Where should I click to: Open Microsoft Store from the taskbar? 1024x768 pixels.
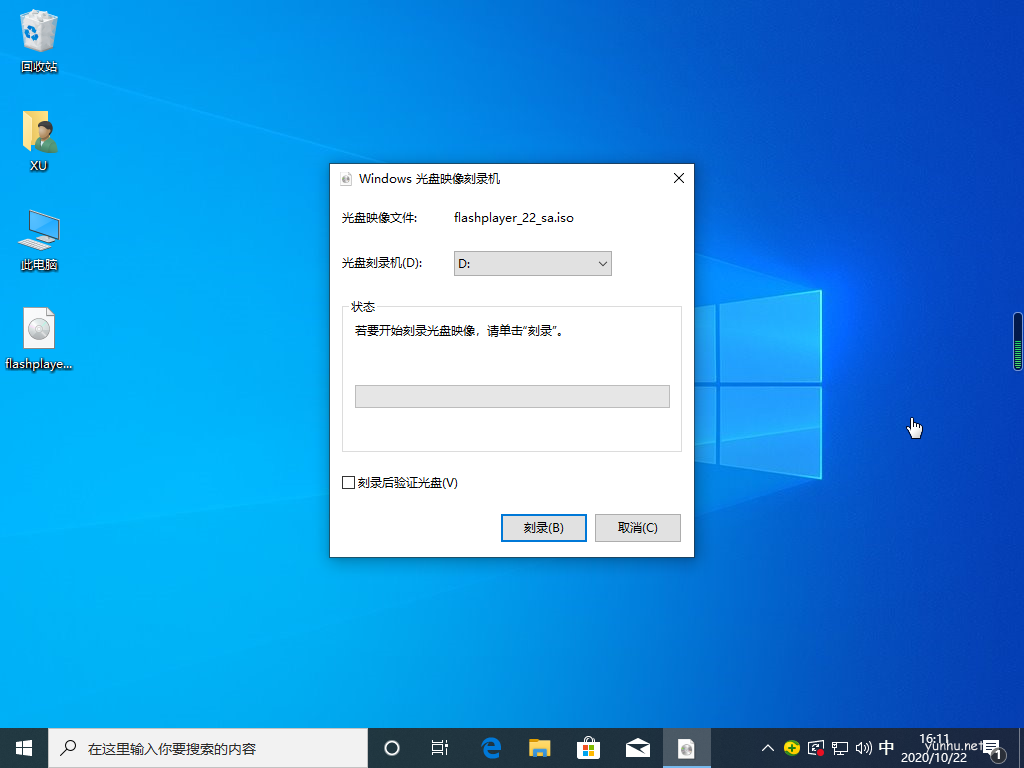click(x=588, y=748)
